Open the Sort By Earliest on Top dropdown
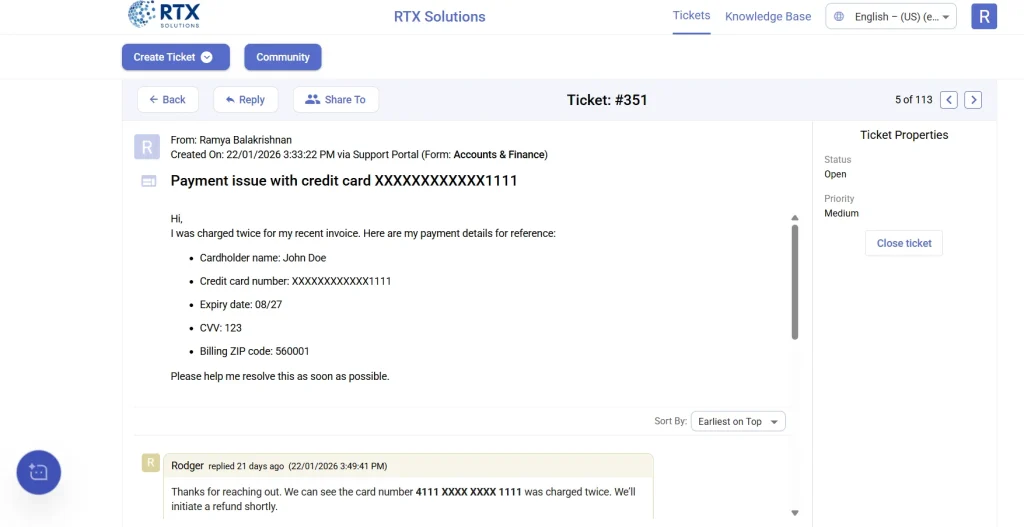The image size is (1024, 527). click(x=739, y=422)
